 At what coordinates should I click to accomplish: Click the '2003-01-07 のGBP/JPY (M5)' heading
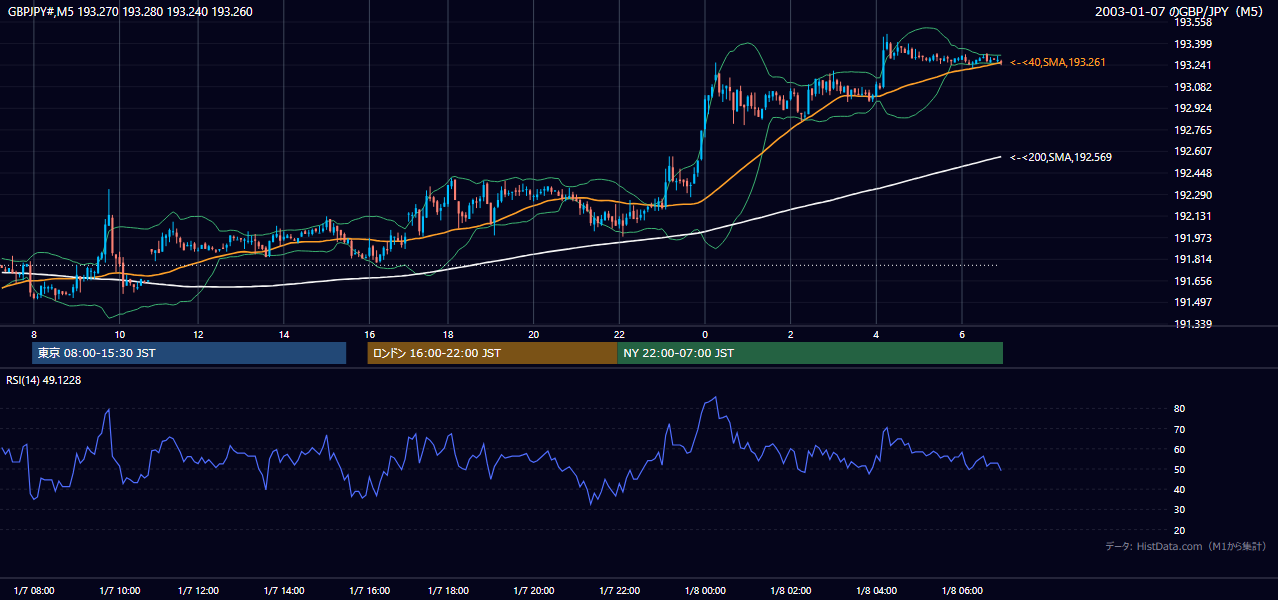tap(1181, 11)
